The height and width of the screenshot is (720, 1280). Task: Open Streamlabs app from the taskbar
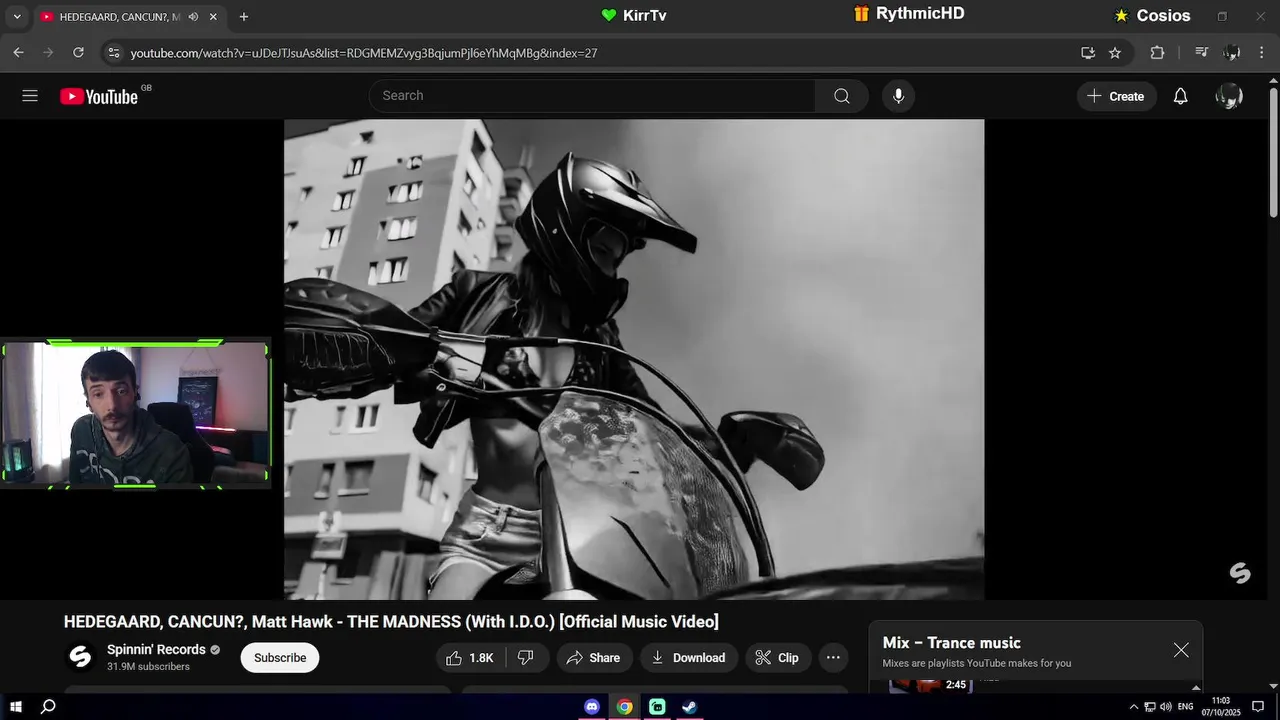(657, 706)
